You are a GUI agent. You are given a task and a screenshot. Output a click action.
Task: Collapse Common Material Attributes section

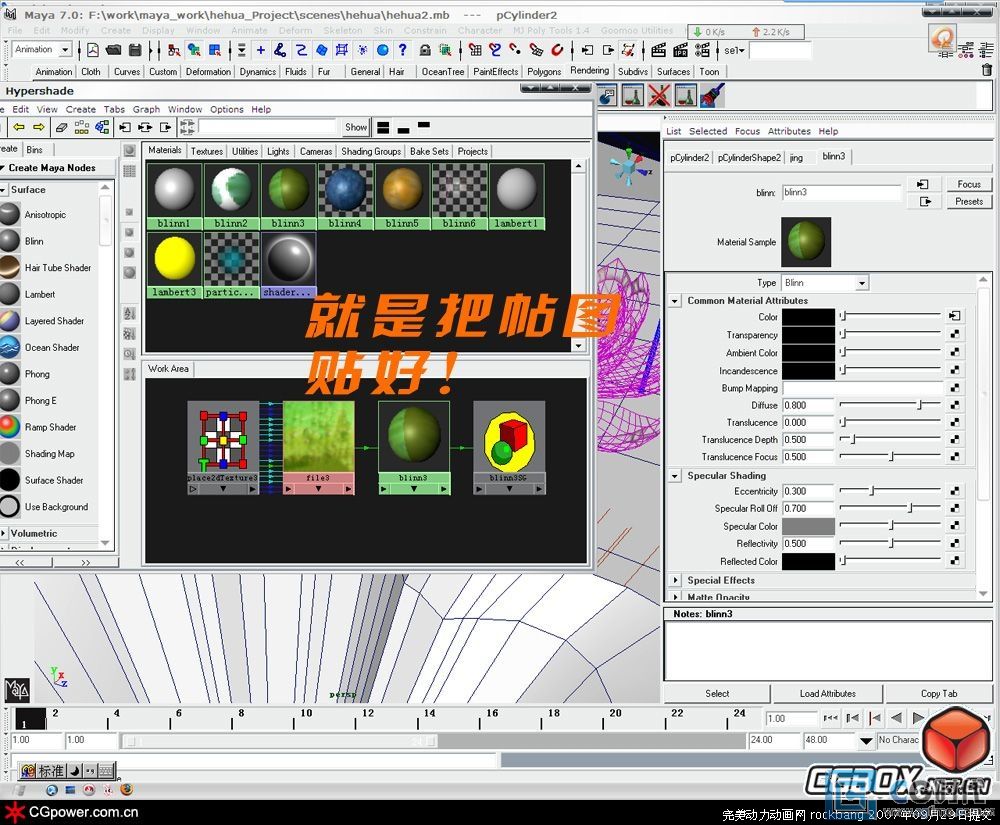pyautogui.click(x=675, y=301)
